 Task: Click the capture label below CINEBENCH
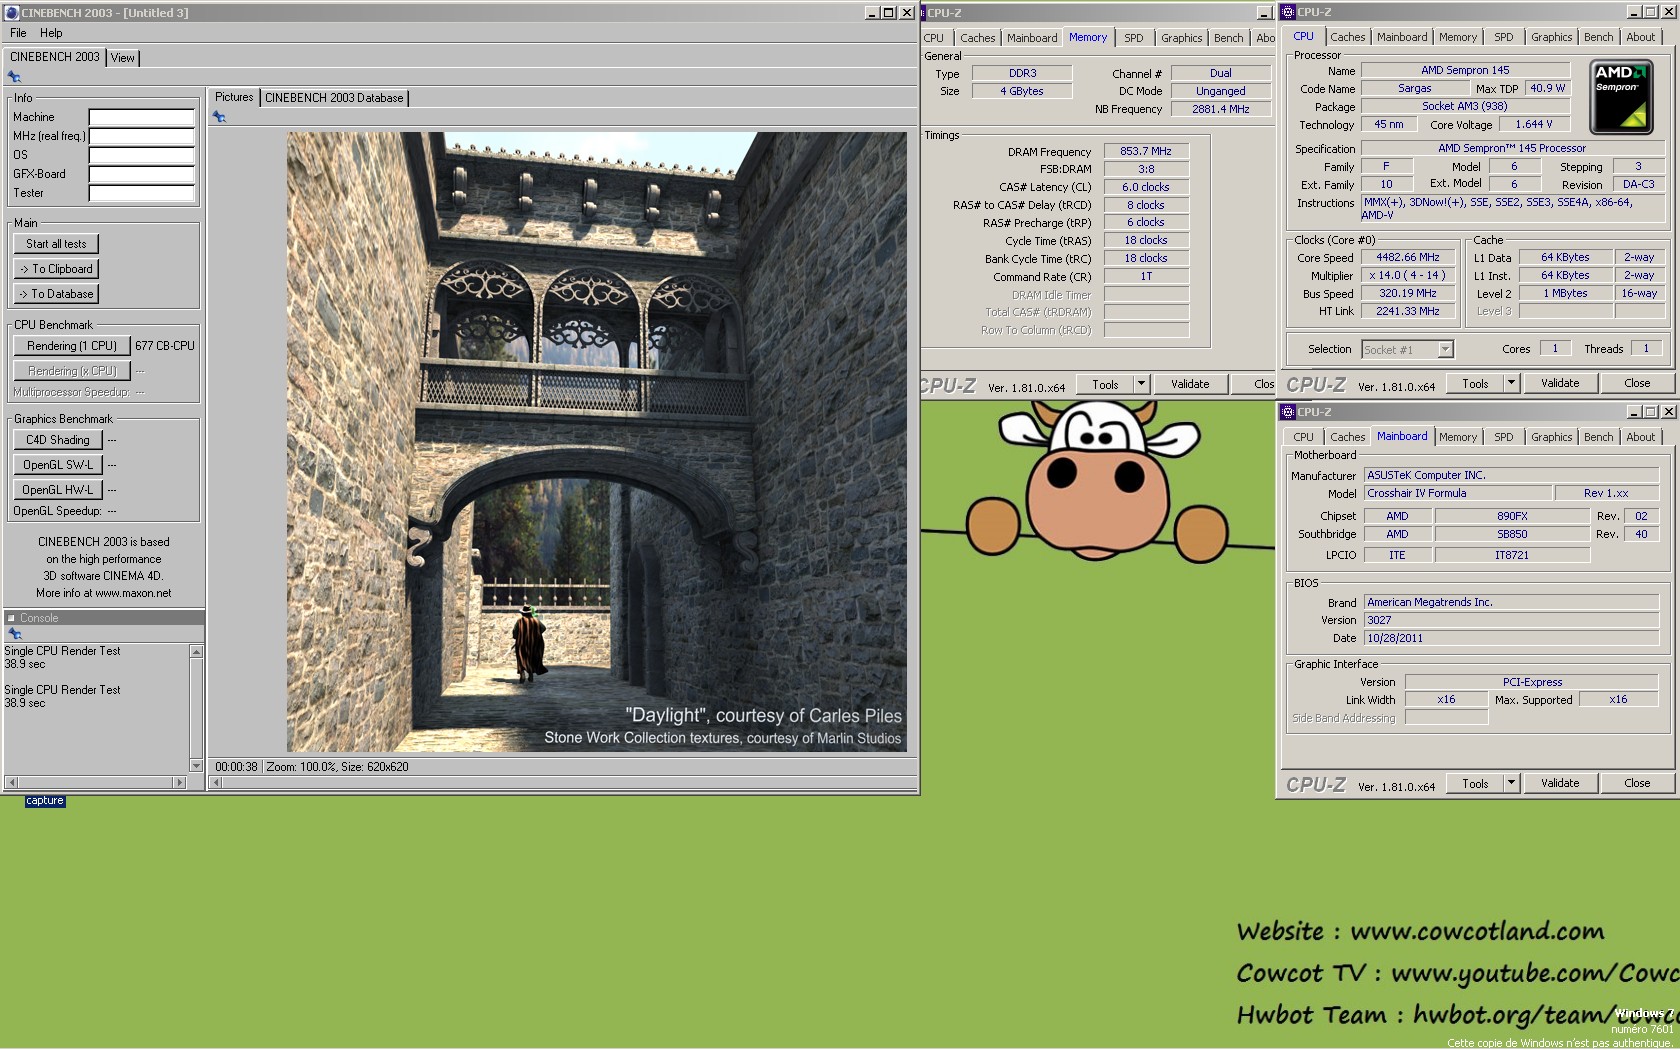pyautogui.click(x=45, y=801)
